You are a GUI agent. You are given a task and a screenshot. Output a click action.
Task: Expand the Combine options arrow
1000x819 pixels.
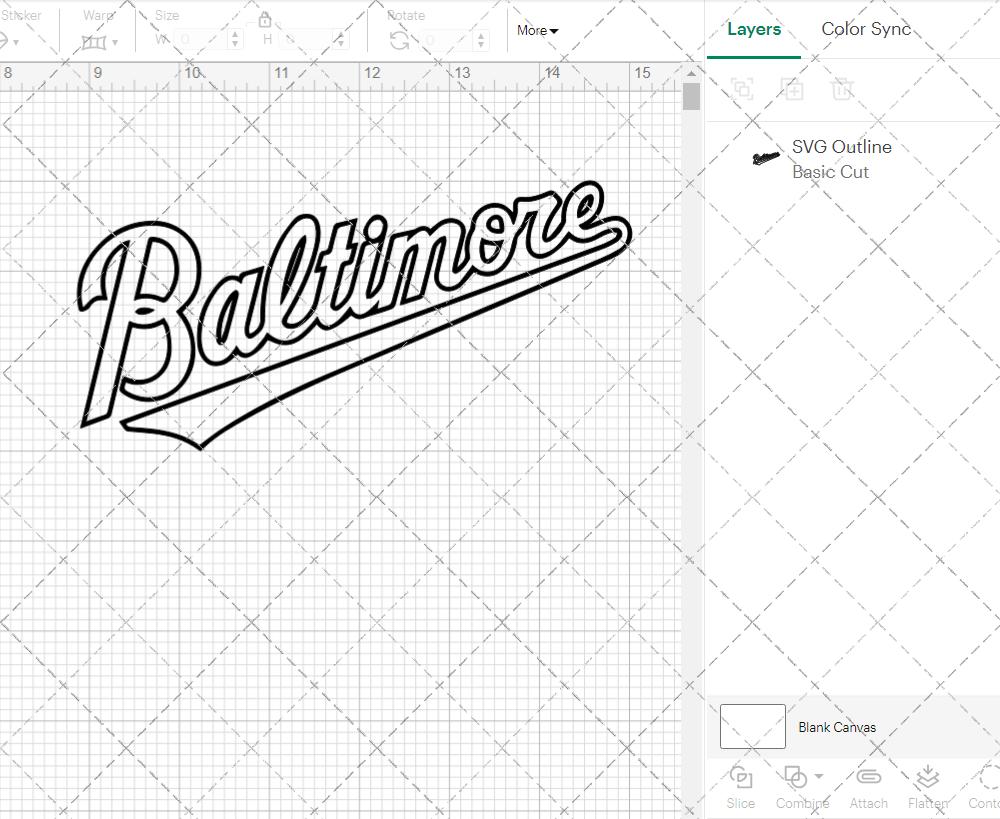click(x=816, y=778)
